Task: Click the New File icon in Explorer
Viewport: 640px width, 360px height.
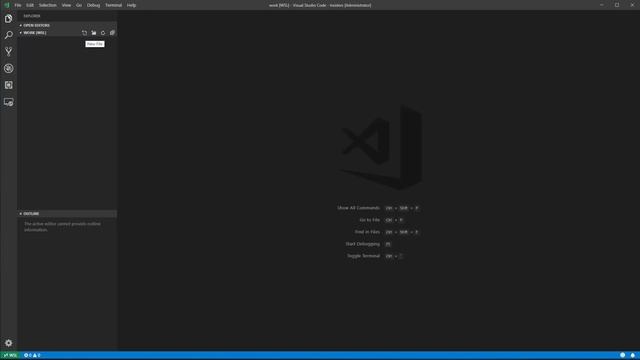Action: [x=84, y=33]
